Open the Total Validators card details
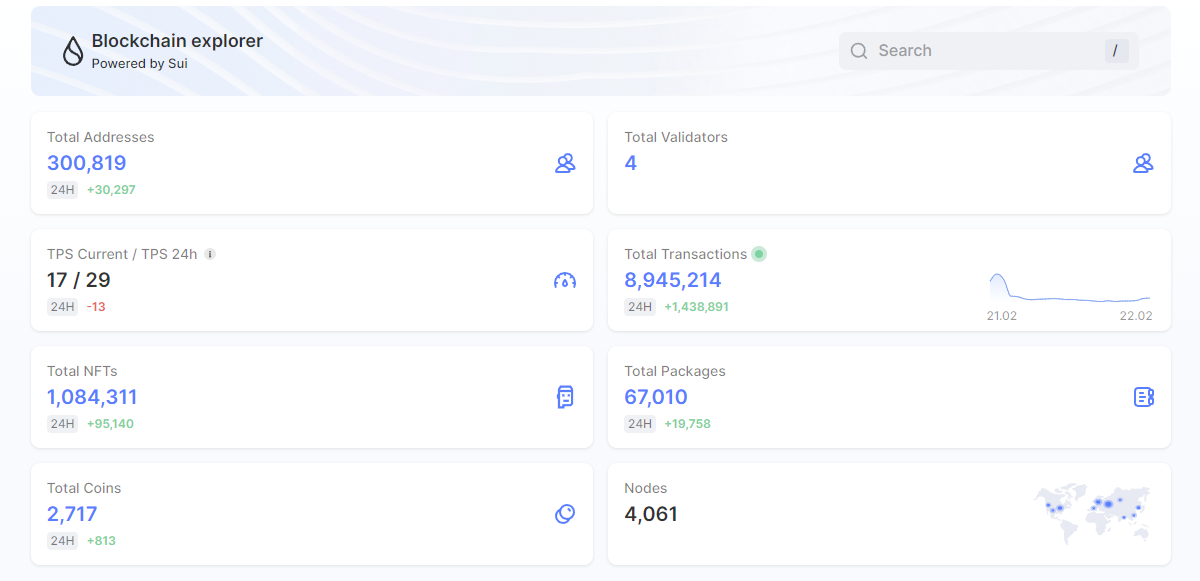Viewport: 1200px width, 581px height. [x=889, y=163]
